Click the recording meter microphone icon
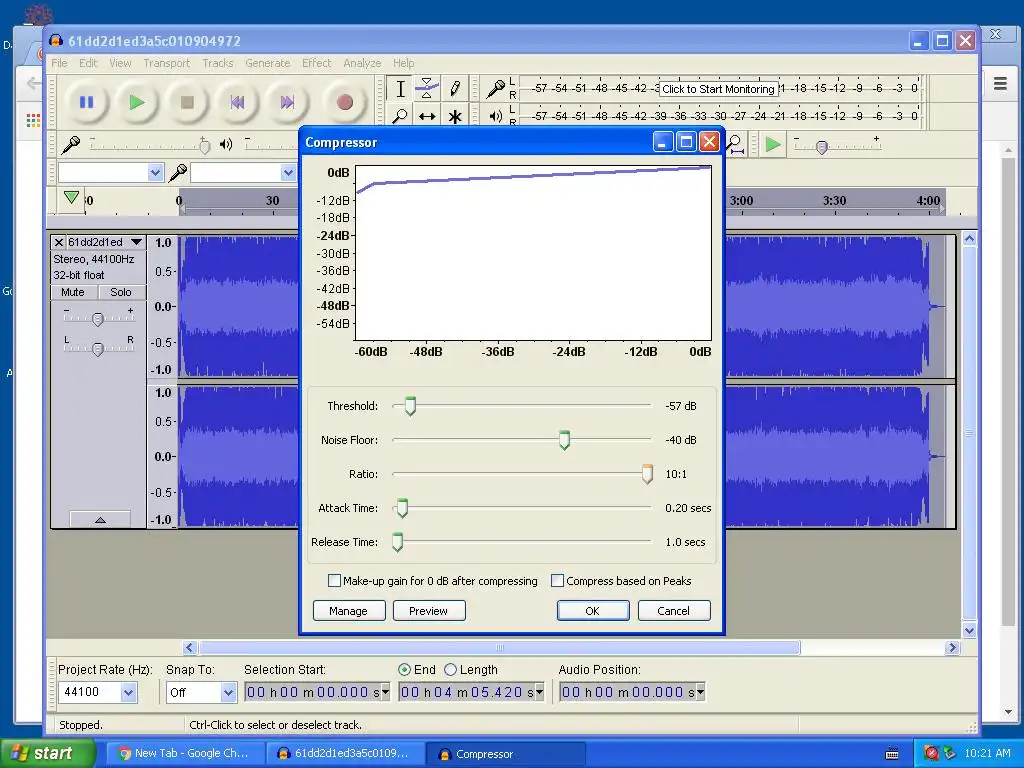 (x=496, y=88)
